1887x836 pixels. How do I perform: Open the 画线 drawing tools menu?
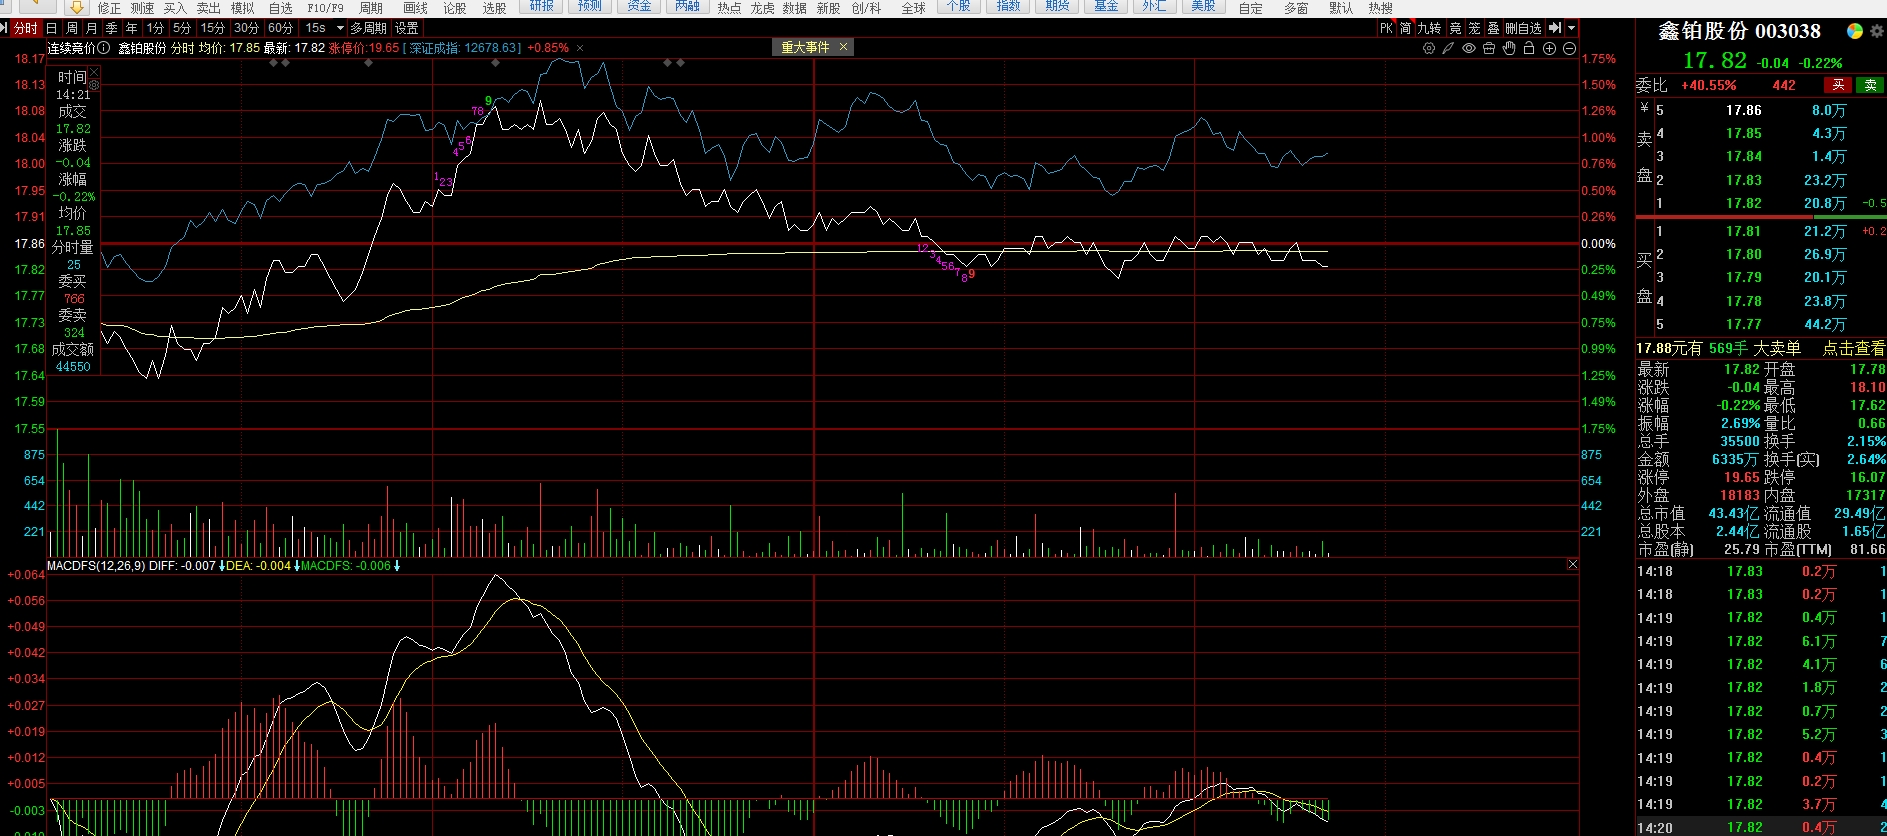(x=415, y=8)
